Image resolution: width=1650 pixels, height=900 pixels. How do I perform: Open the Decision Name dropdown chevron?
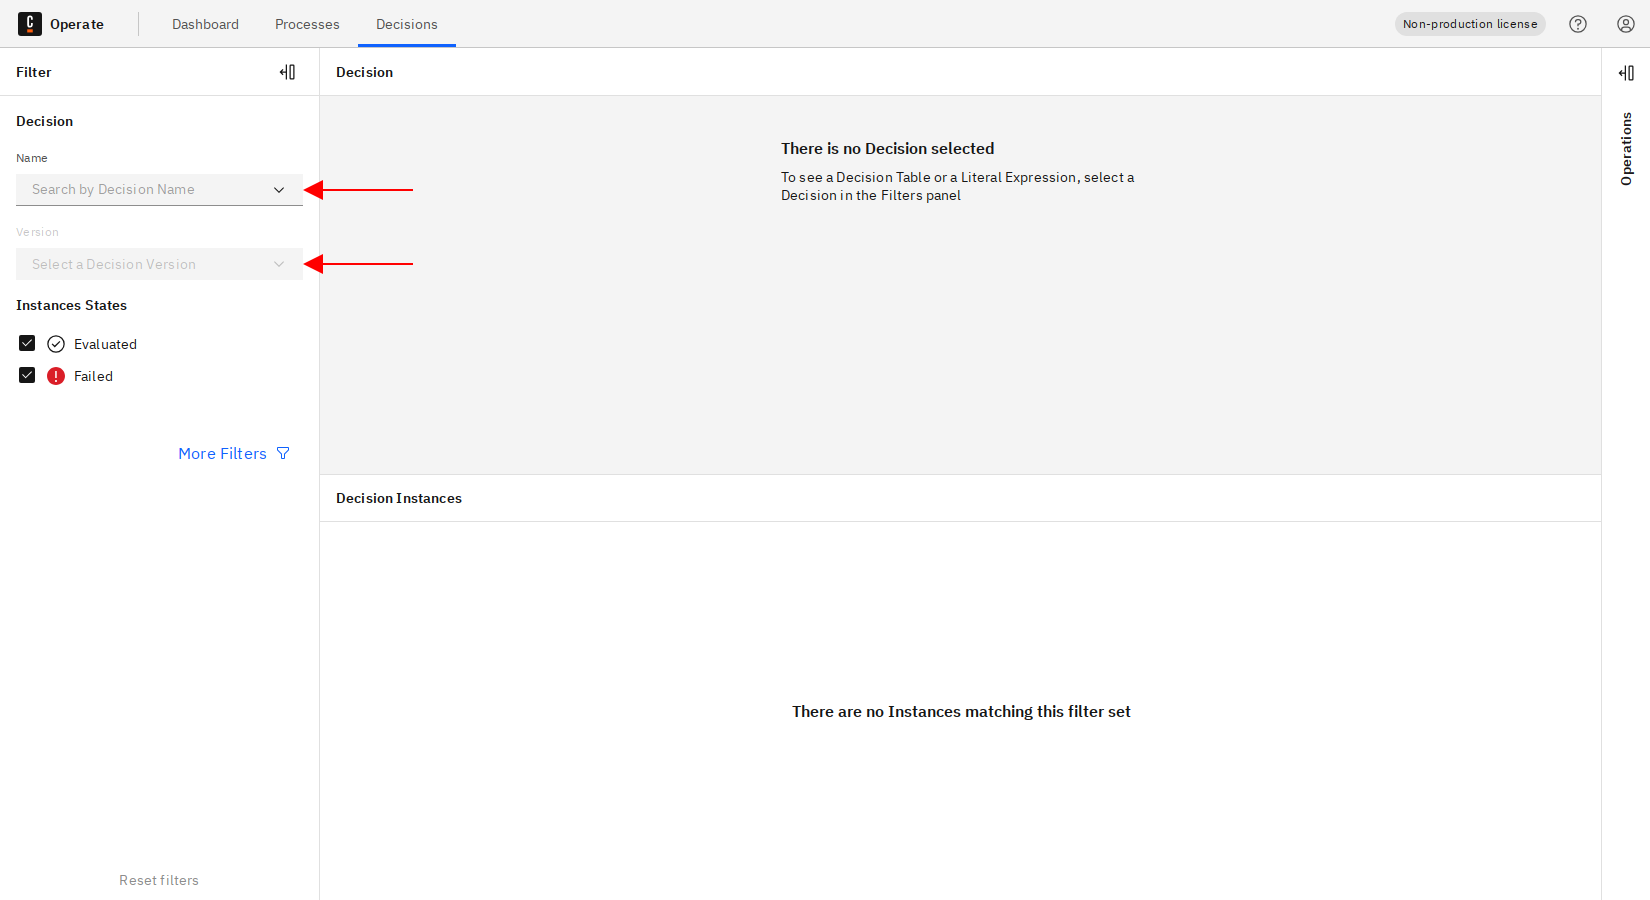point(279,190)
